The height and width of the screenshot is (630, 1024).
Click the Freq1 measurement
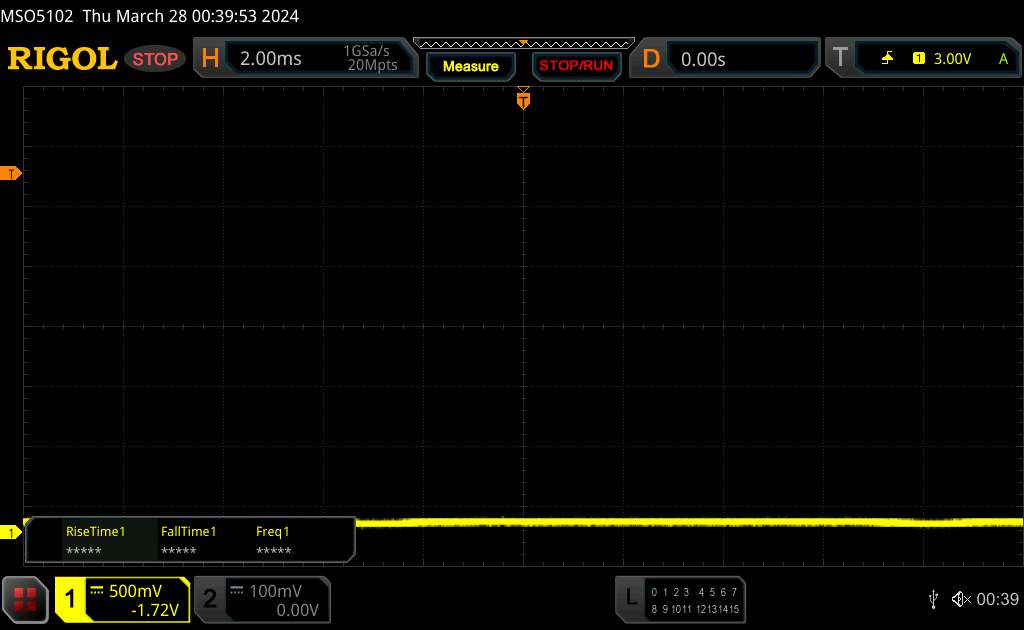coord(273,541)
